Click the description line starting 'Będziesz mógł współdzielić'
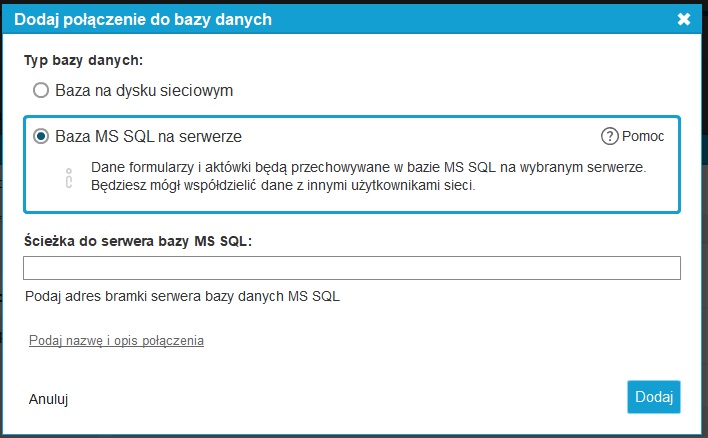Viewport: 708px width, 438px height. (x=283, y=186)
